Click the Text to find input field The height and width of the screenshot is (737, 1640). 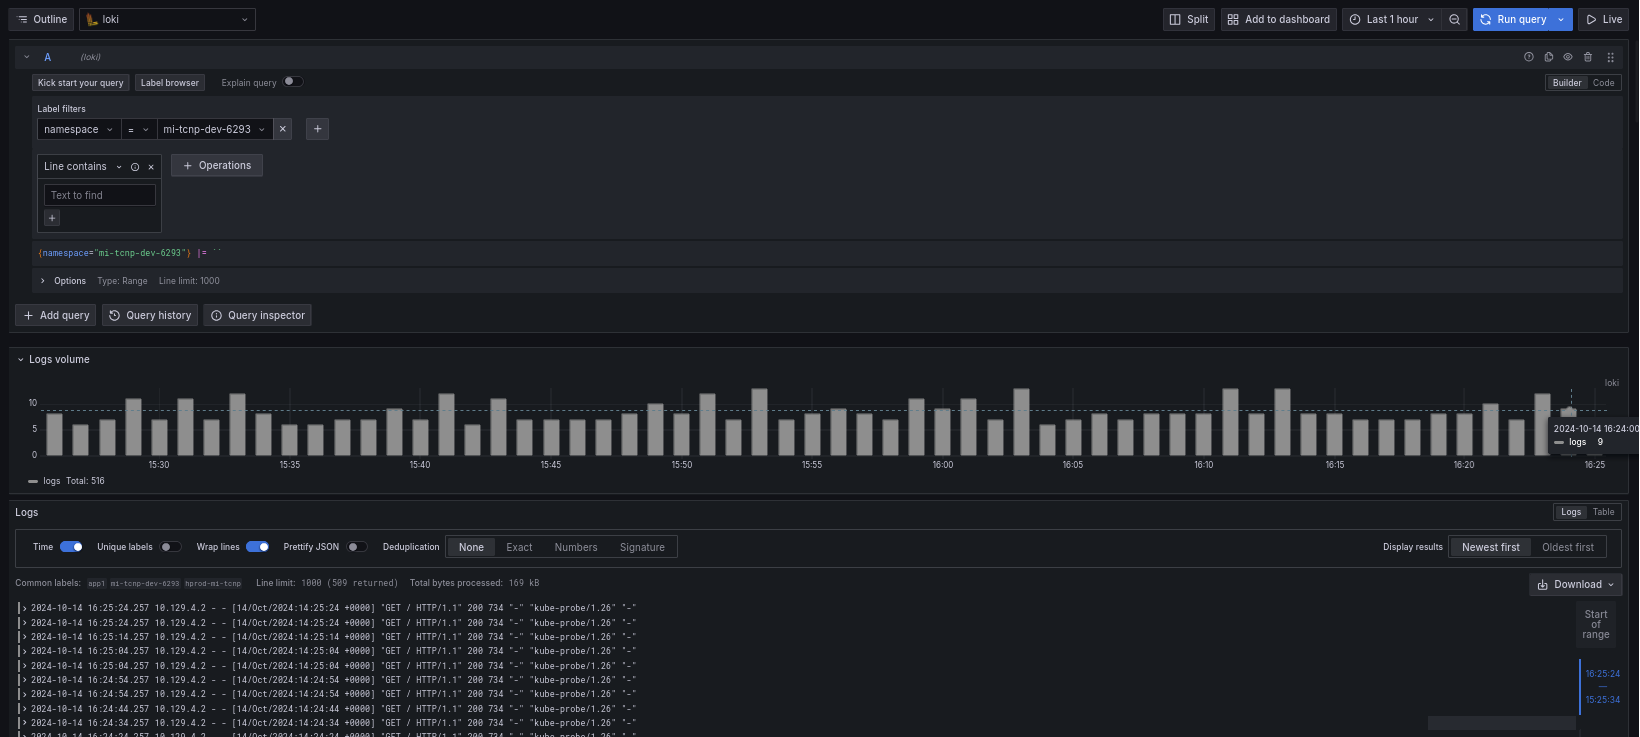pos(99,195)
